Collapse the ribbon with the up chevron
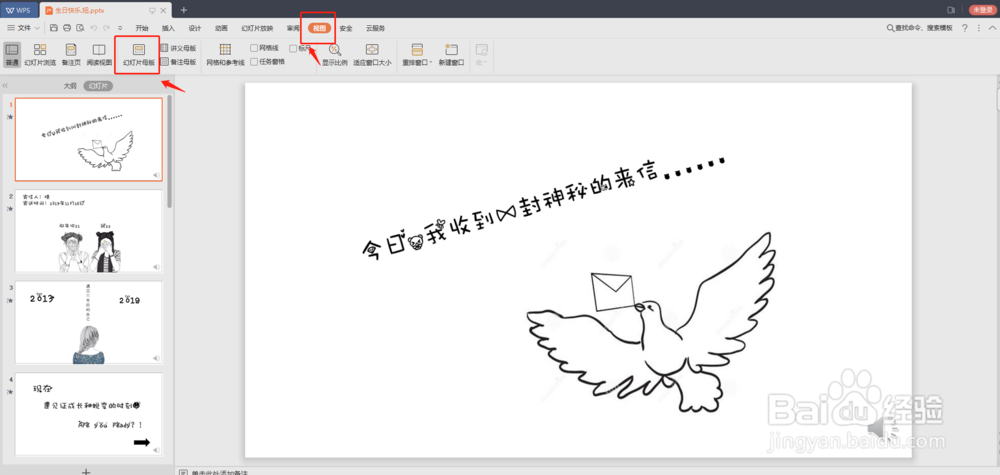This screenshot has height=475, width=1000. (992, 28)
